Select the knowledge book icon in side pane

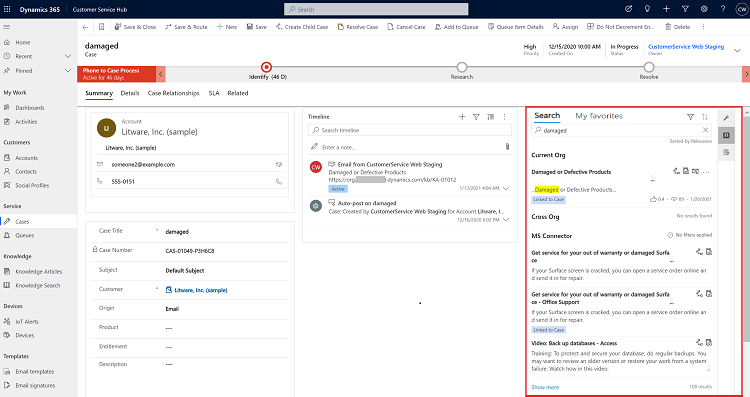tap(726, 135)
